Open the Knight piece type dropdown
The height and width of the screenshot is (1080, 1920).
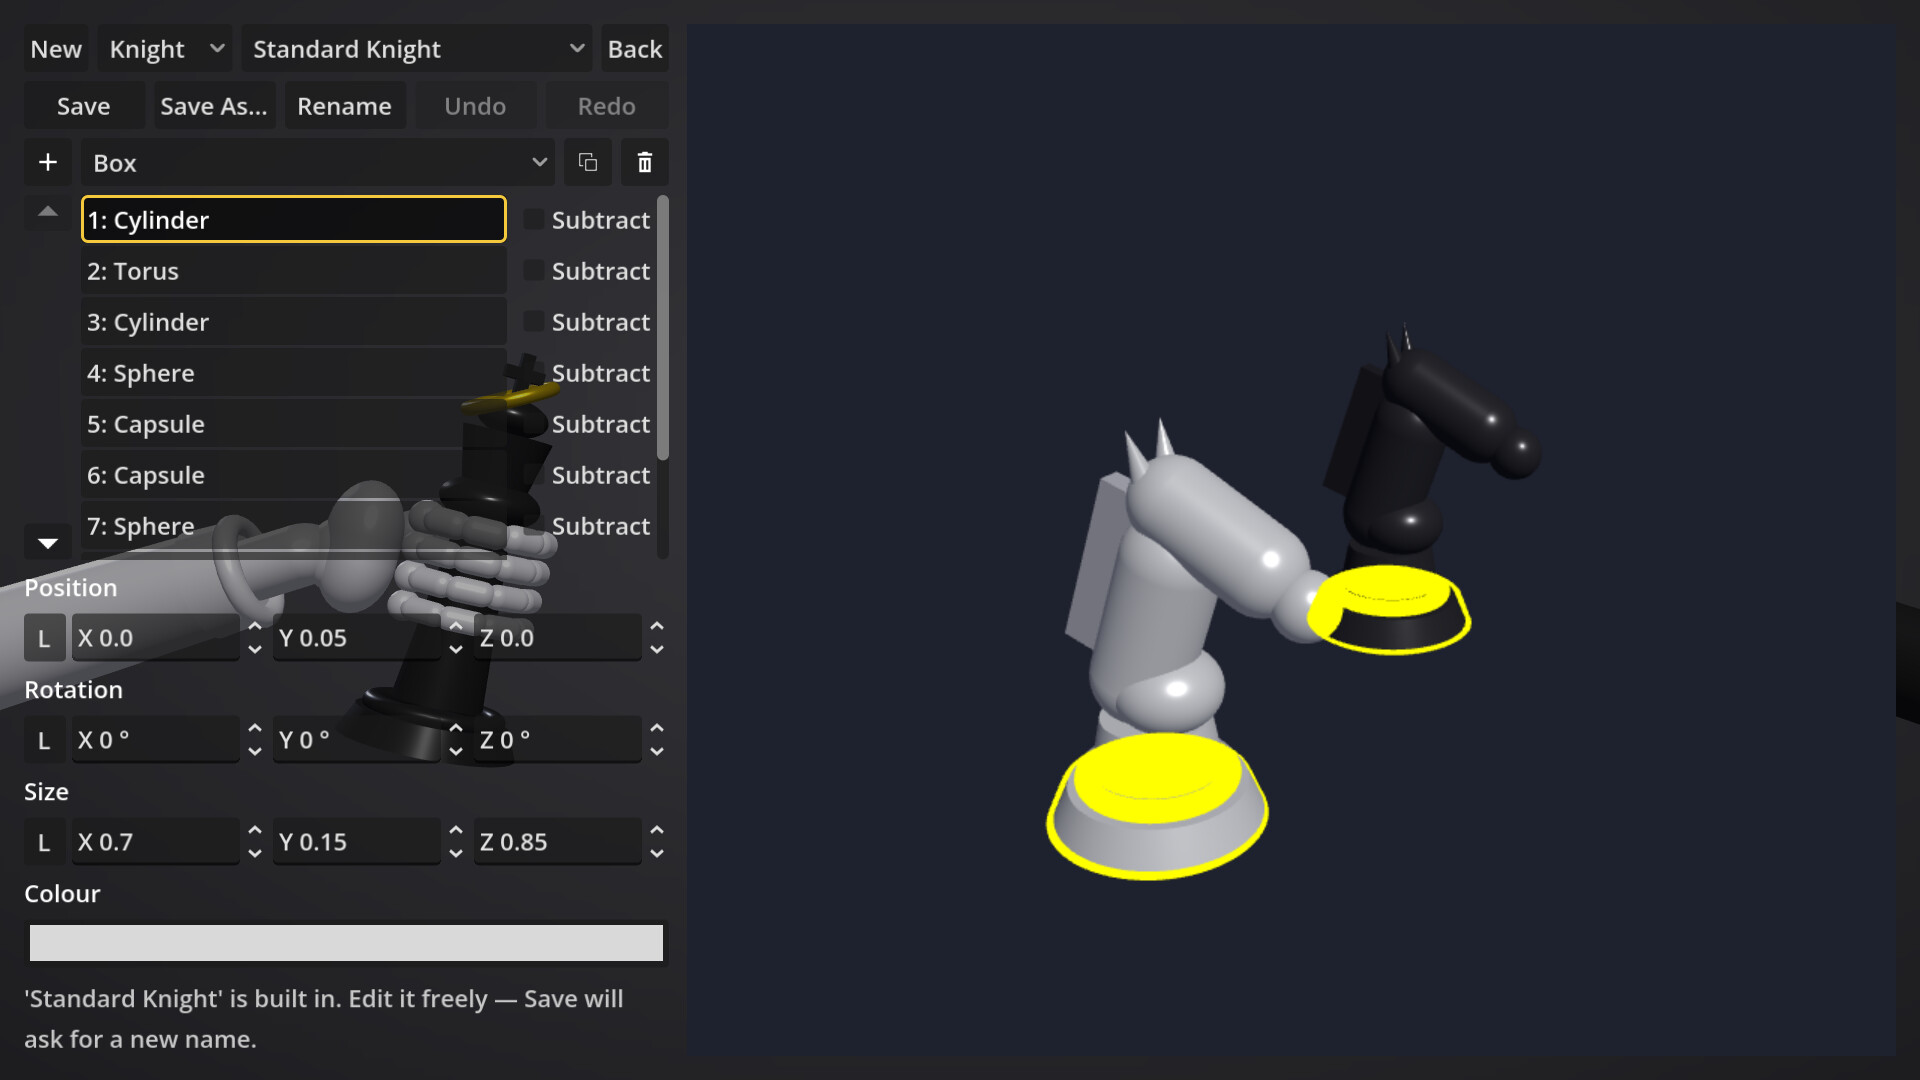pos(165,49)
